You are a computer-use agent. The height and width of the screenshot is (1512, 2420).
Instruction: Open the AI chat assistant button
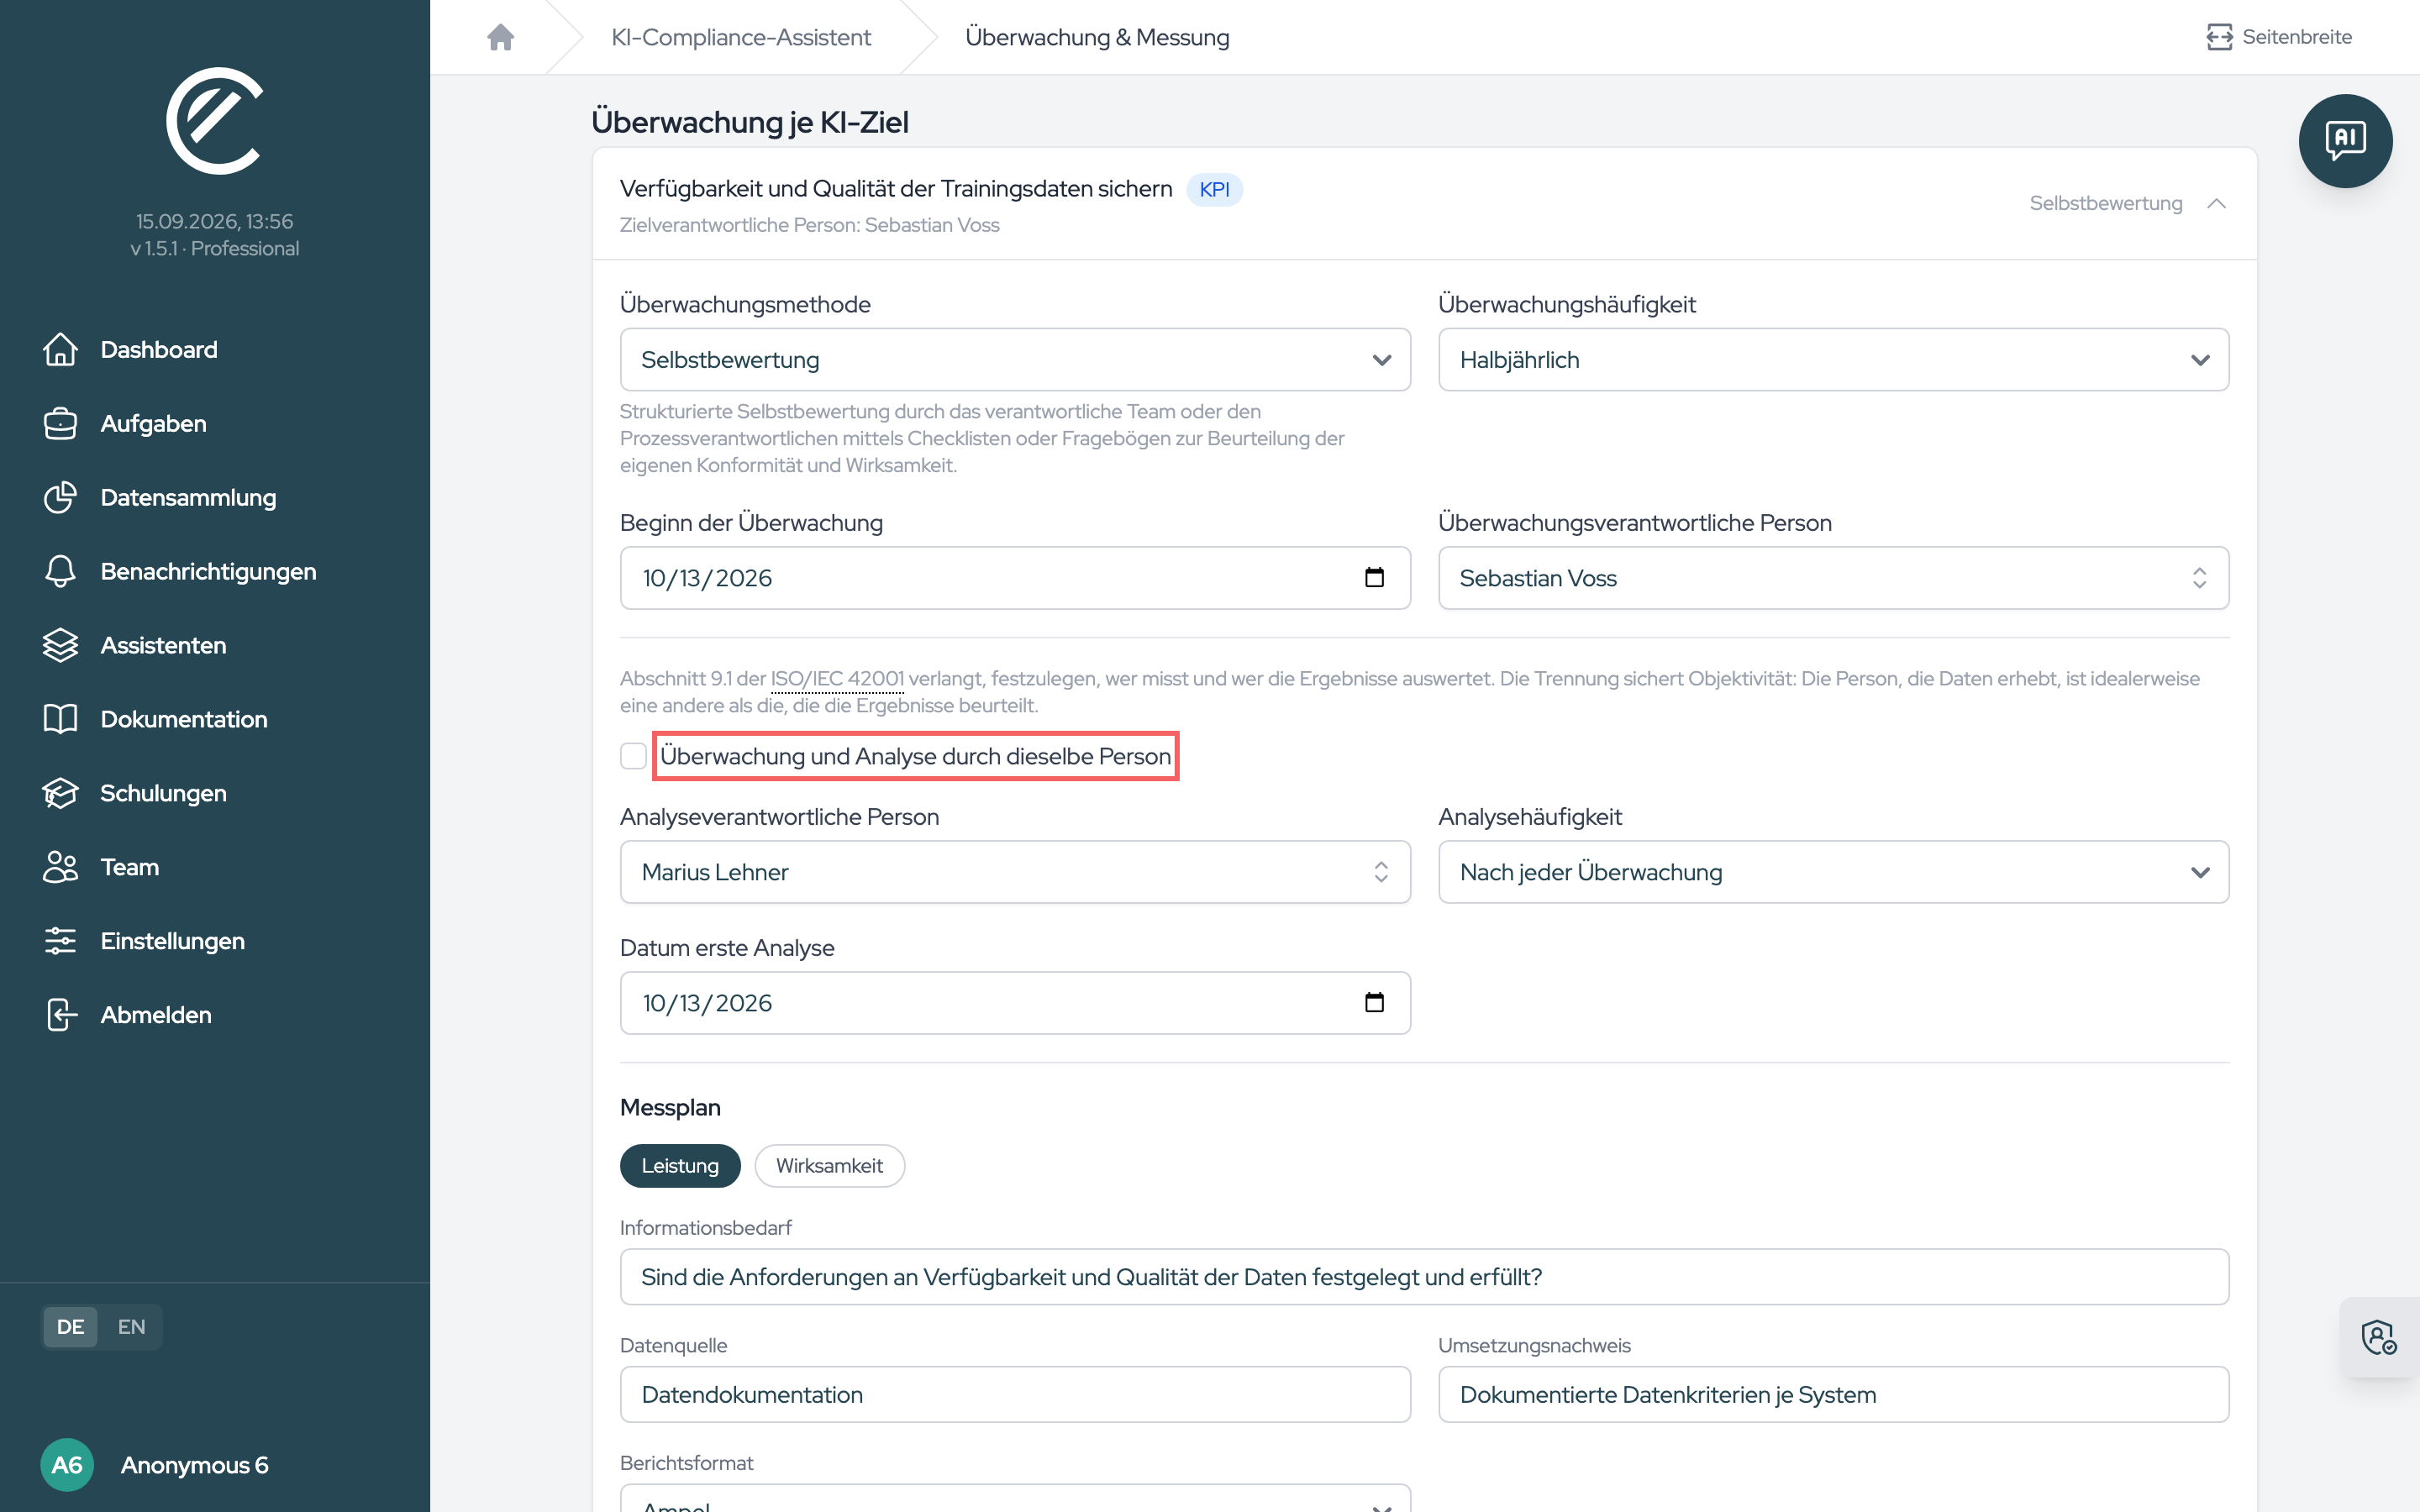pos(2345,141)
